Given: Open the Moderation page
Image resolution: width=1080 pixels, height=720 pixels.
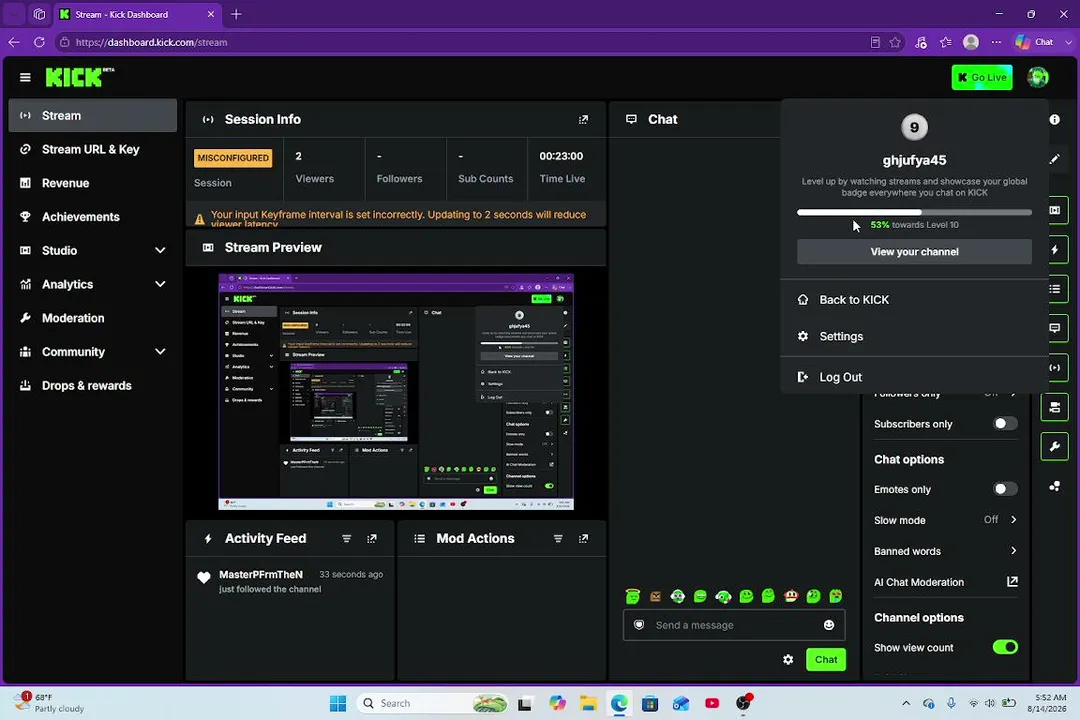Looking at the screenshot, I should point(93,318).
